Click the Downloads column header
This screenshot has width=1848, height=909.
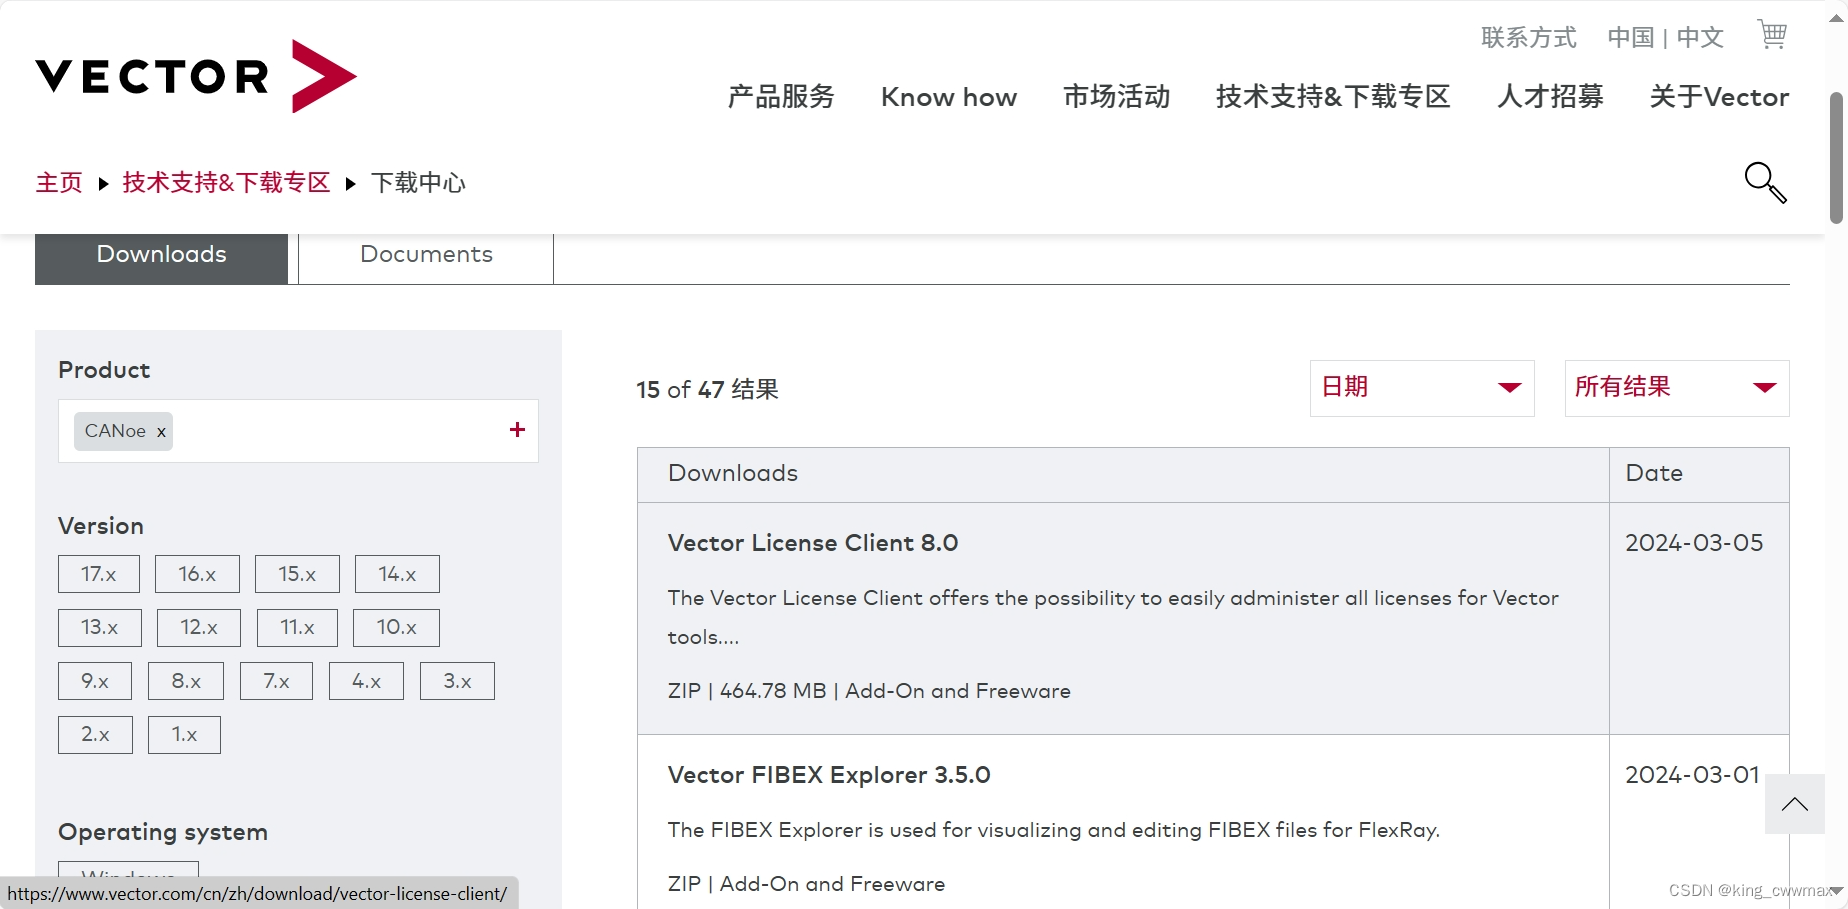tap(1123, 474)
